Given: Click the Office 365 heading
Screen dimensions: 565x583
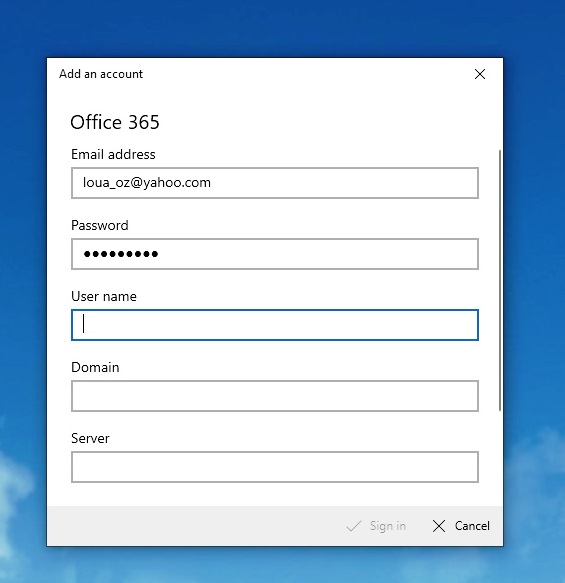Looking at the screenshot, I should coord(115,122).
